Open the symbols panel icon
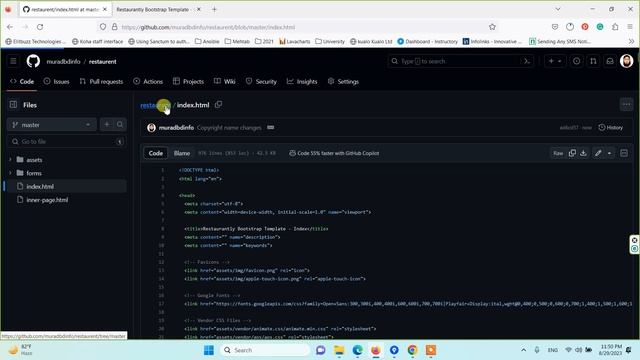640x360 pixels. click(624, 153)
